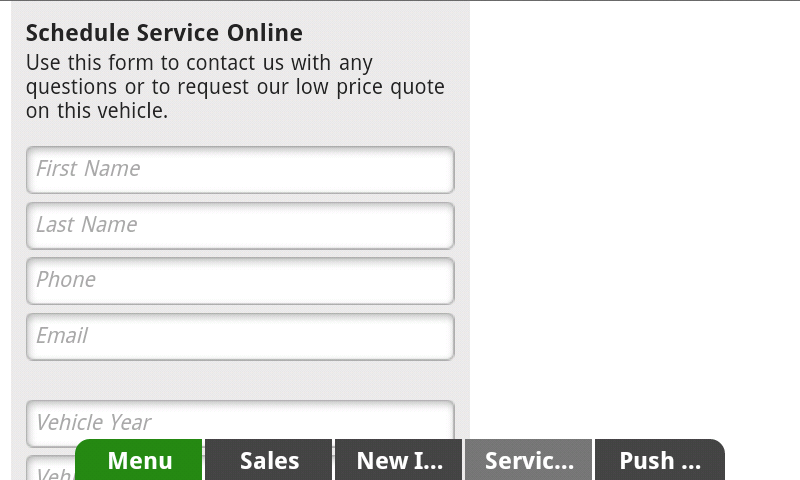Image resolution: width=800 pixels, height=480 pixels.
Task: Focus the Vehicle Year text field
Action: [240, 419]
